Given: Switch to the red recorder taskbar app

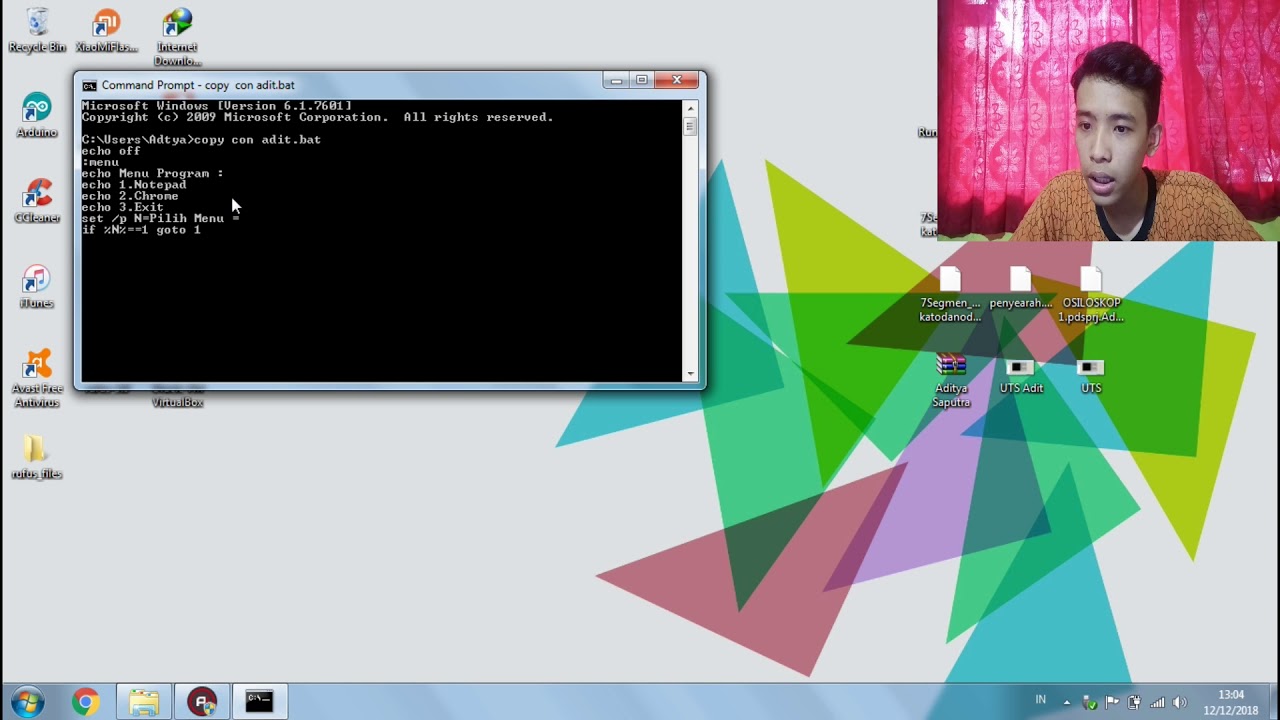Looking at the screenshot, I should 202,702.
